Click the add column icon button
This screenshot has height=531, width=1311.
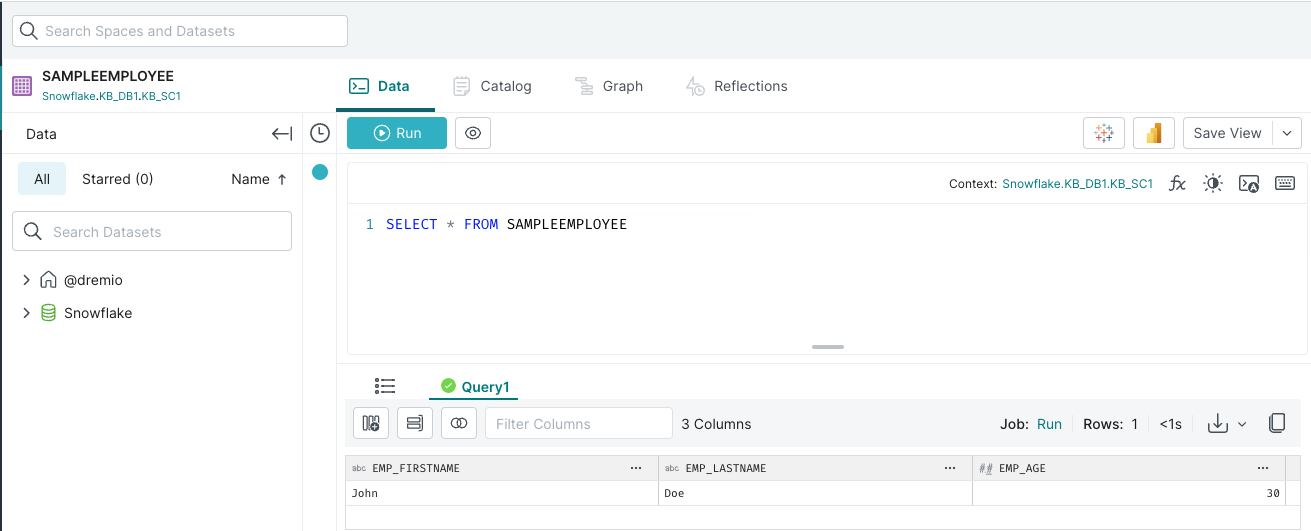[x=371, y=424]
